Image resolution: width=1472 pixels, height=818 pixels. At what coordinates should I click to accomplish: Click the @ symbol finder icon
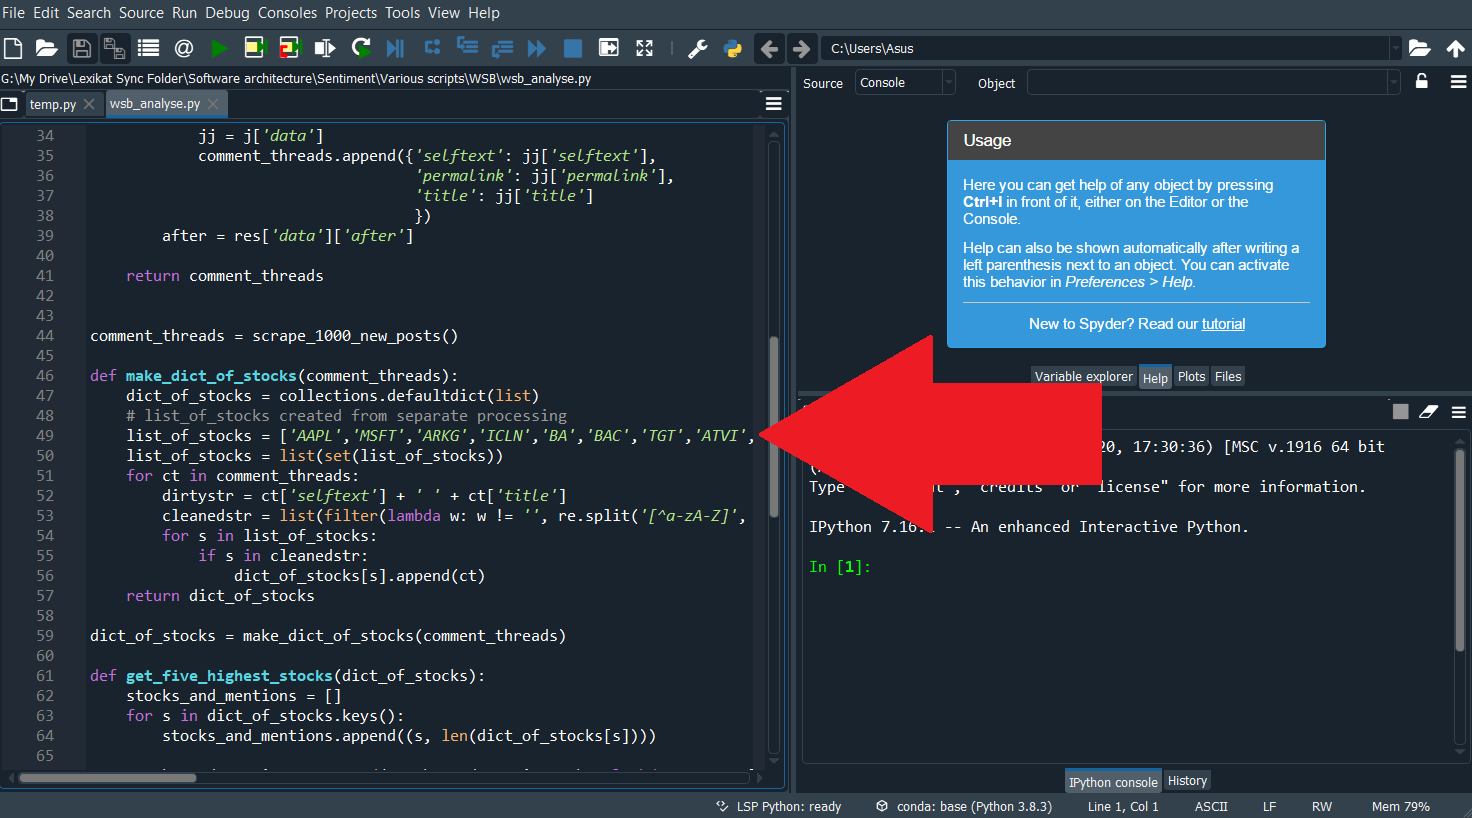point(184,48)
